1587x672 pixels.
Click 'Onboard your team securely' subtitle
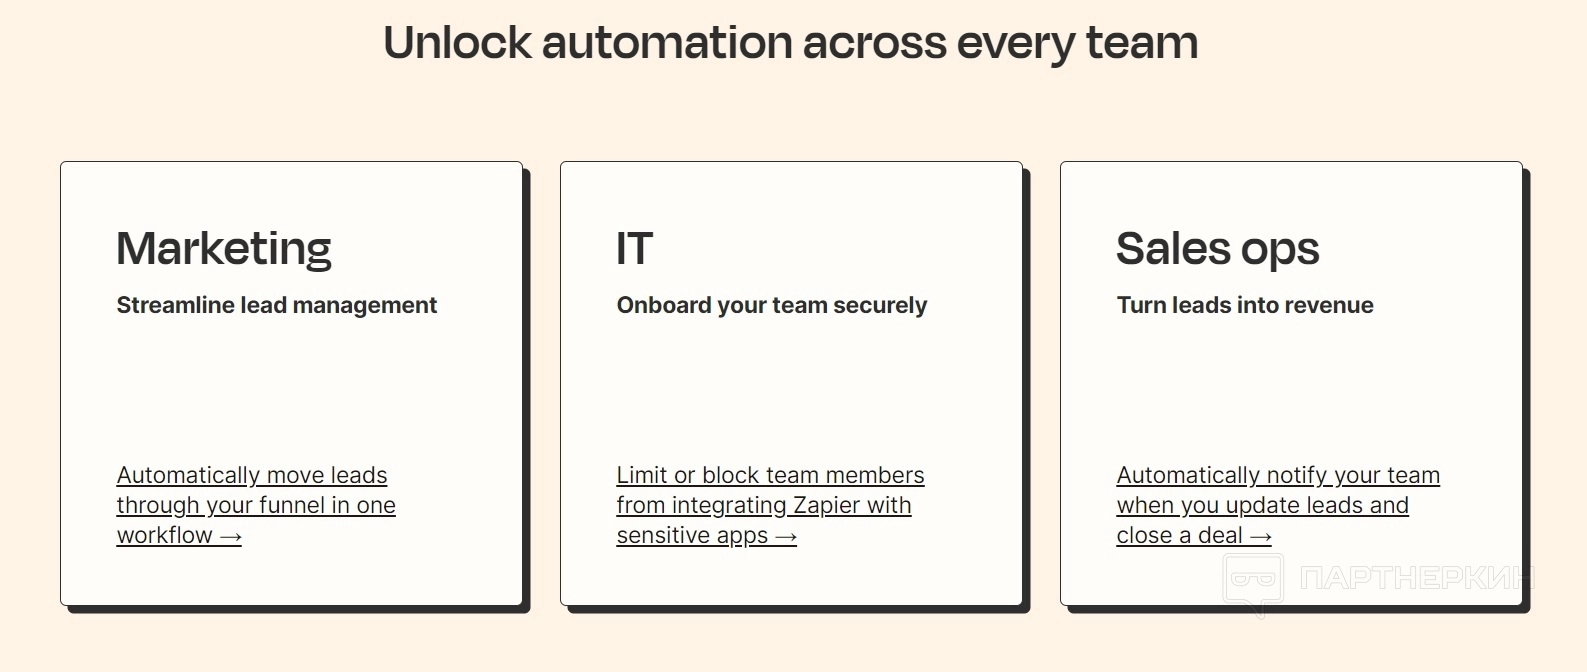pyautogui.click(x=772, y=305)
